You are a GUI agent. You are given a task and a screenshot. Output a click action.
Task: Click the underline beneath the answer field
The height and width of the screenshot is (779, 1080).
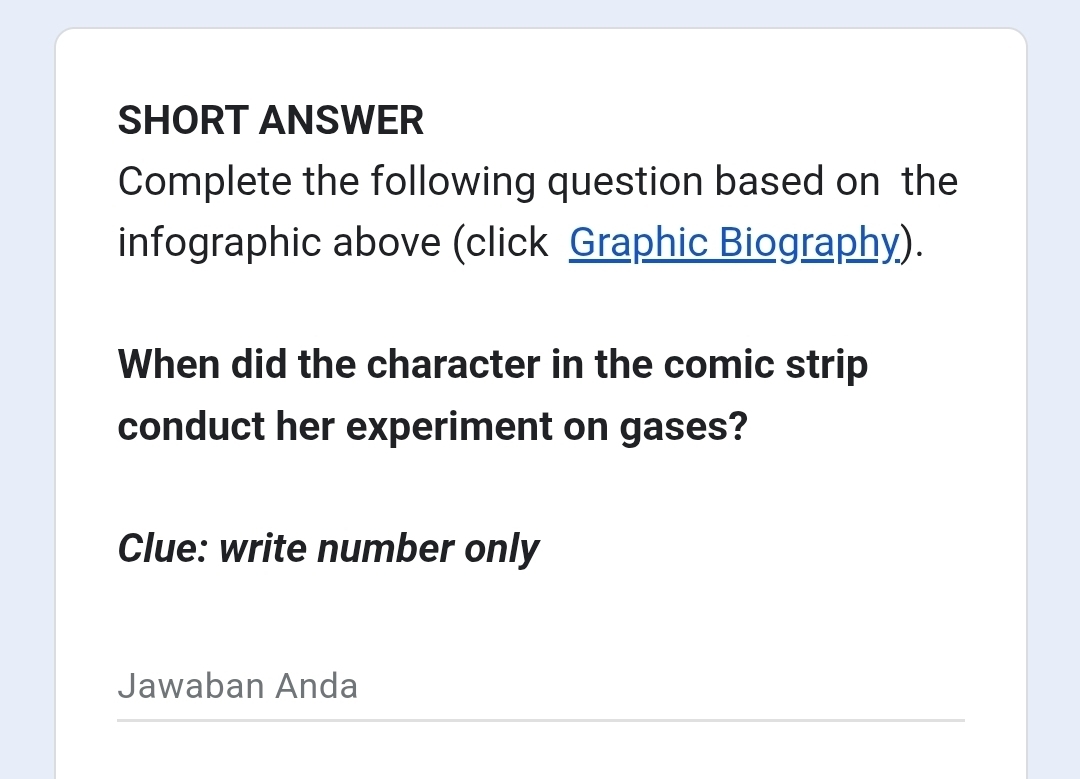(x=541, y=720)
